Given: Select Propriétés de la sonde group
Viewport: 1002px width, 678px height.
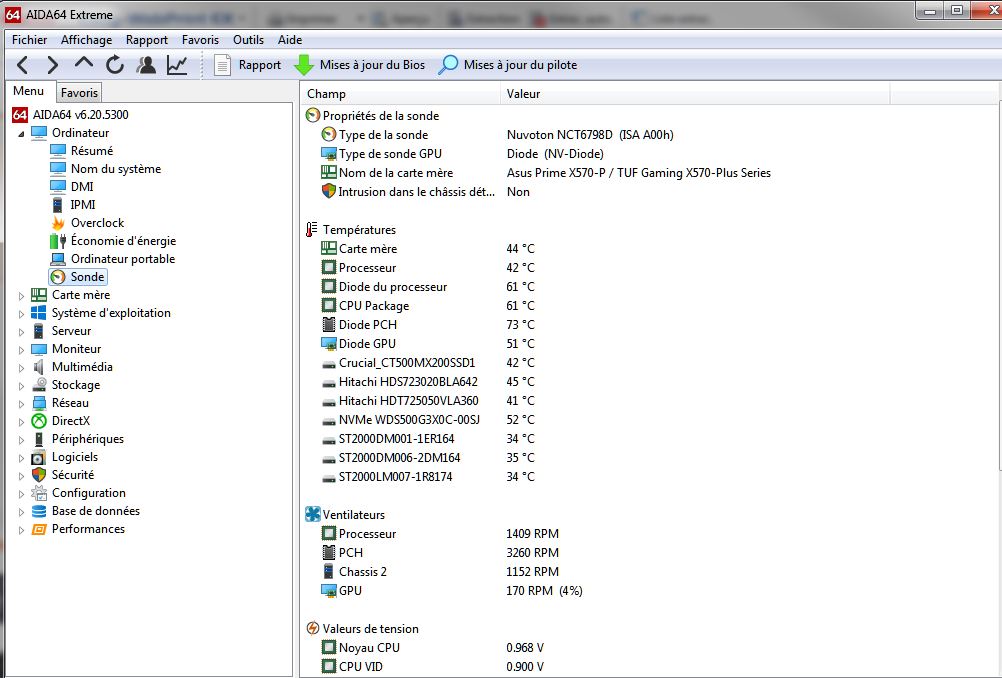Looking at the screenshot, I should [381, 116].
